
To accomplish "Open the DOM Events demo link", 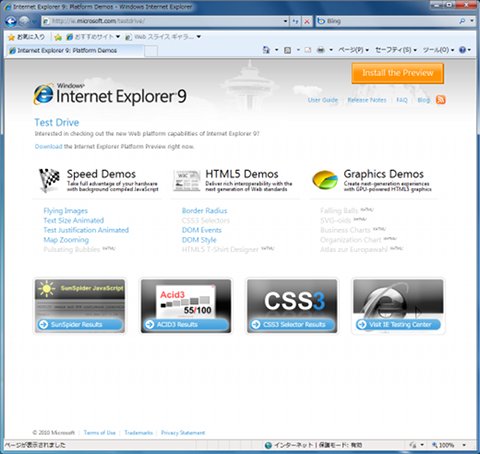I will tap(202, 230).
